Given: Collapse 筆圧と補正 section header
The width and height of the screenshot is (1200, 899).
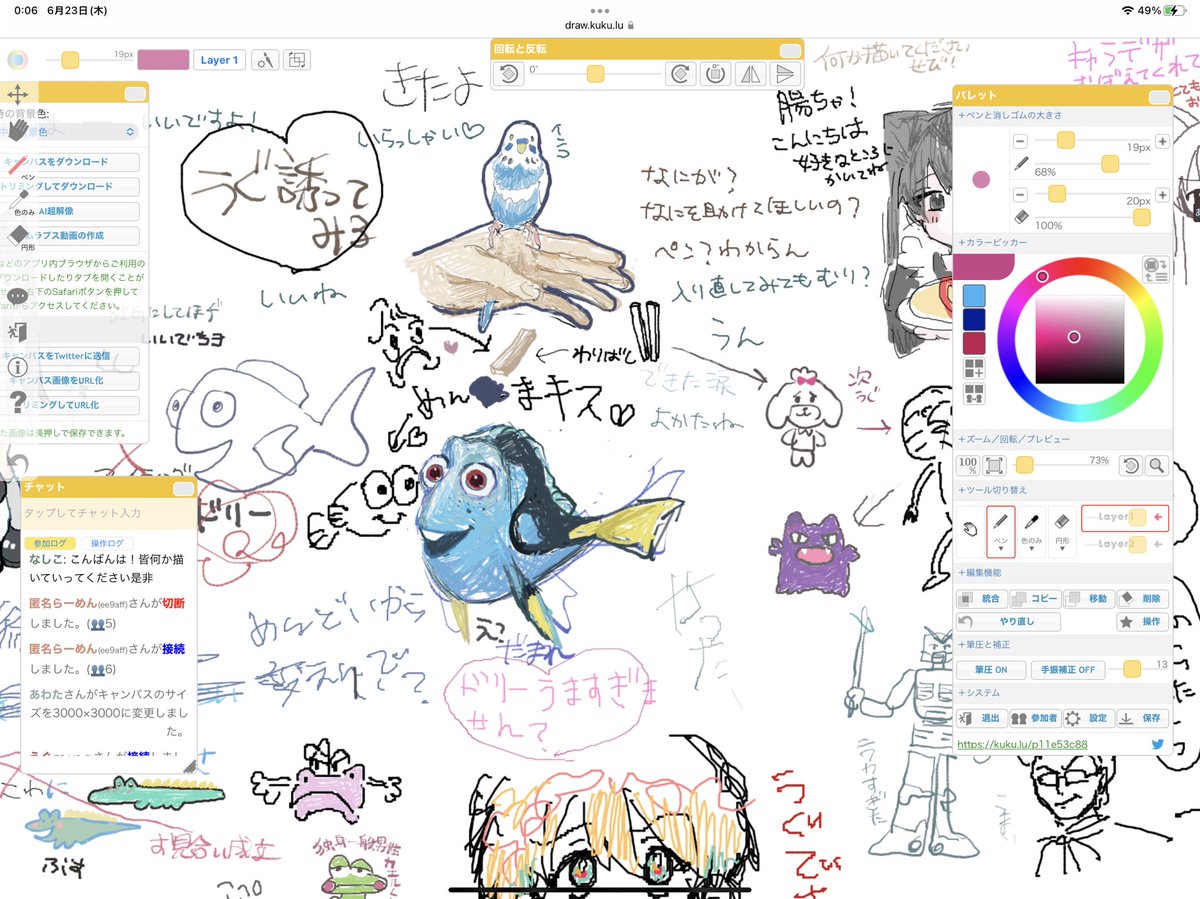Looking at the screenshot, I should tap(1062, 645).
